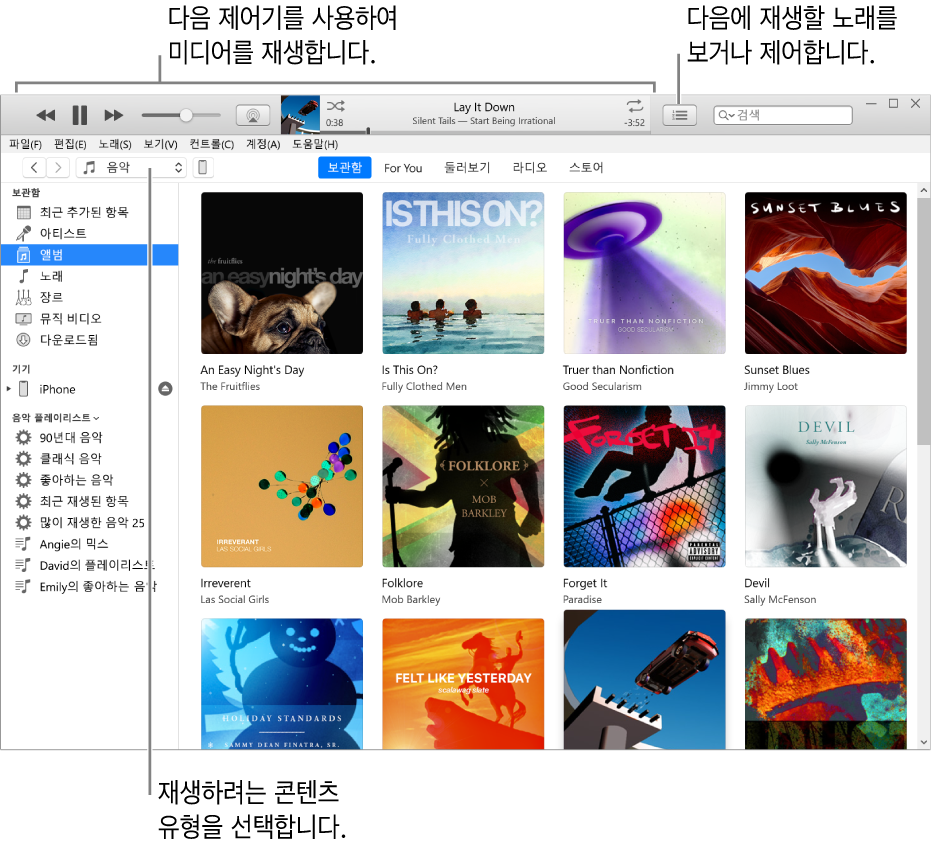Switch to the 스토어 tab
The image size is (931, 846).
click(586, 168)
